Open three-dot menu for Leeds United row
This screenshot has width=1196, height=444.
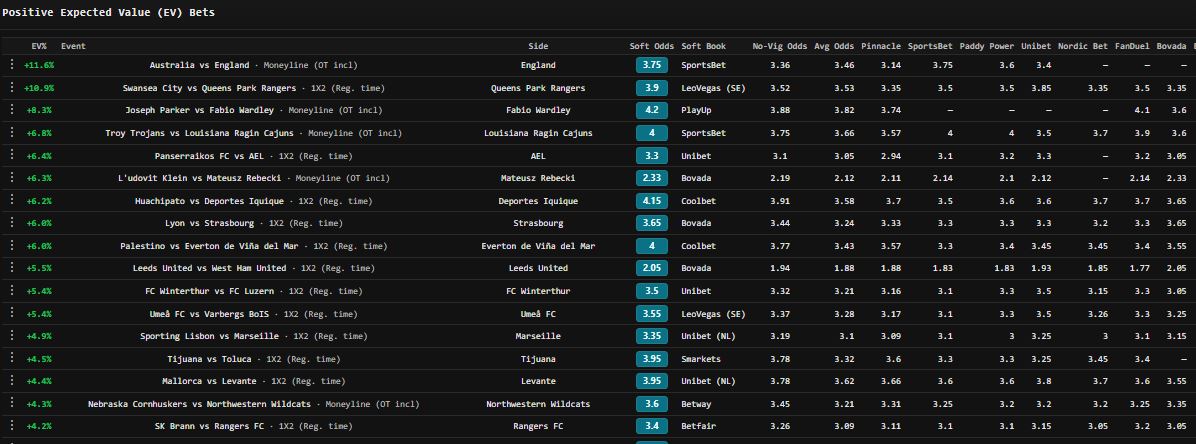click(x=13, y=268)
